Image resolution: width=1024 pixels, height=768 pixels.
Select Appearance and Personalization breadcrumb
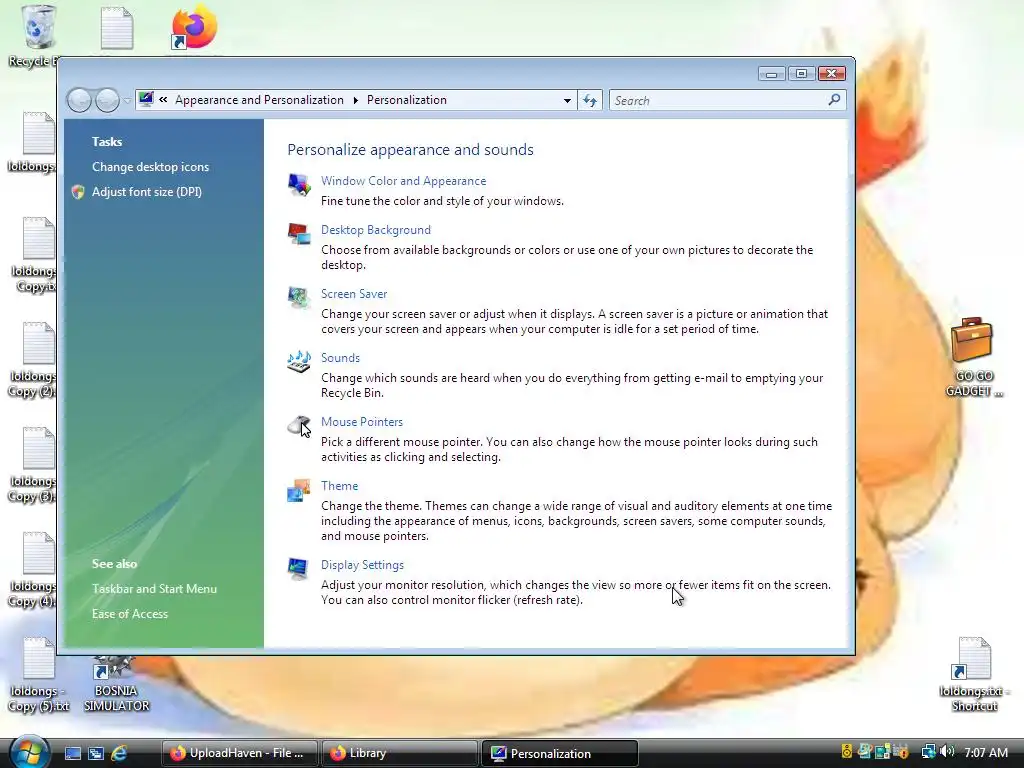pyautogui.click(x=259, y=100)
